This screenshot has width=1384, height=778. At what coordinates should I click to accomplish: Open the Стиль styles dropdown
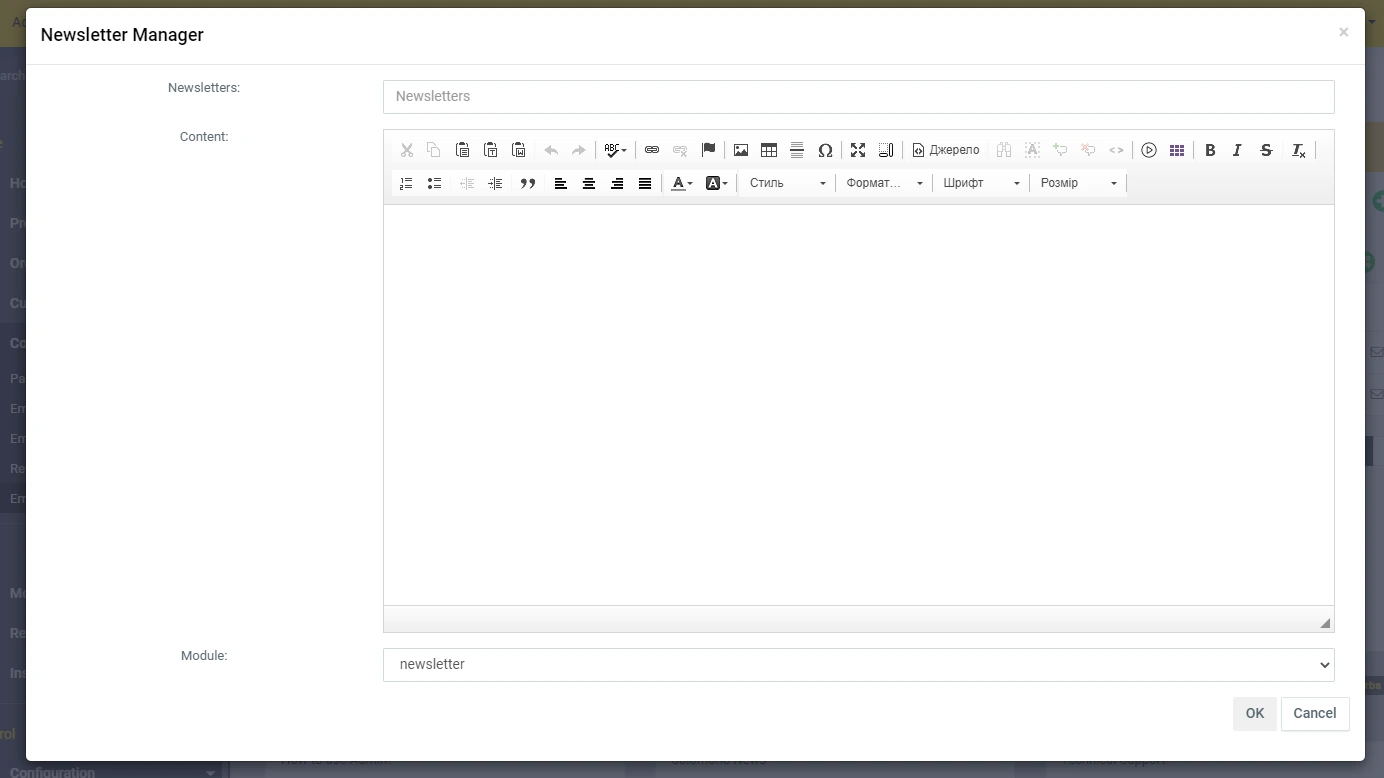point(788,183)
